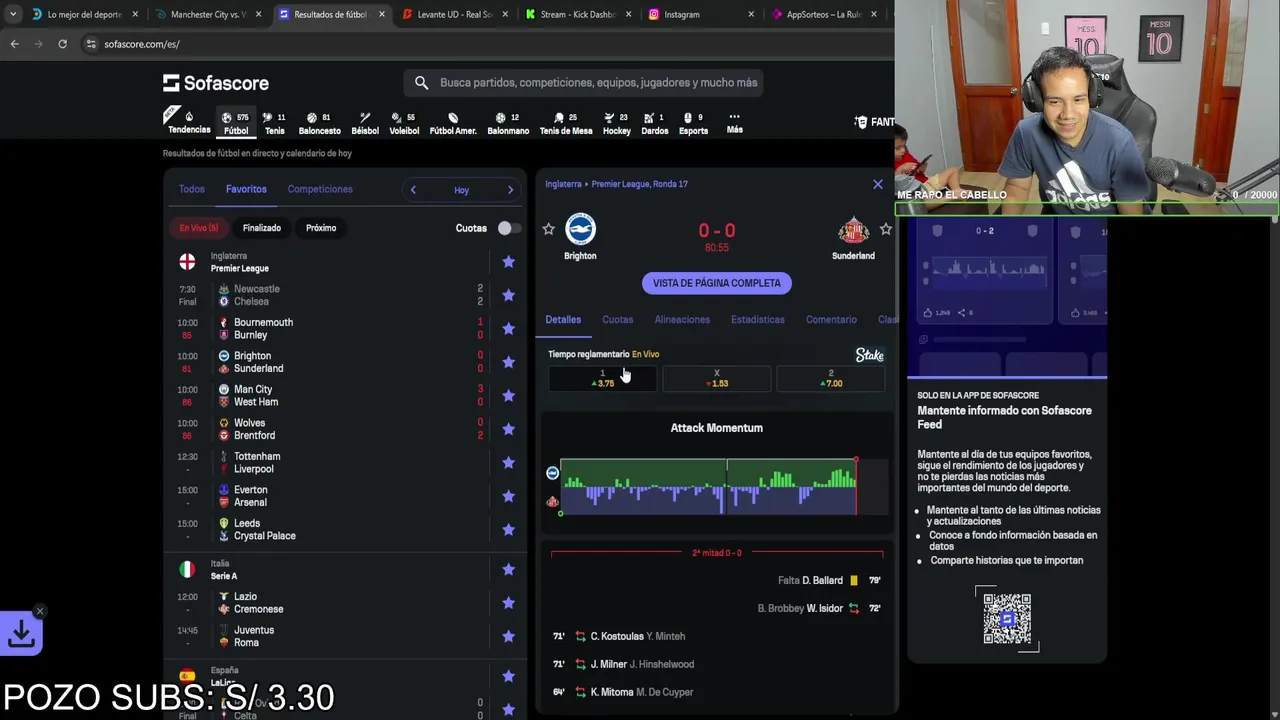
Task: Select the Fútbol Amer. sport icon
Action: [x=453, y=122]
